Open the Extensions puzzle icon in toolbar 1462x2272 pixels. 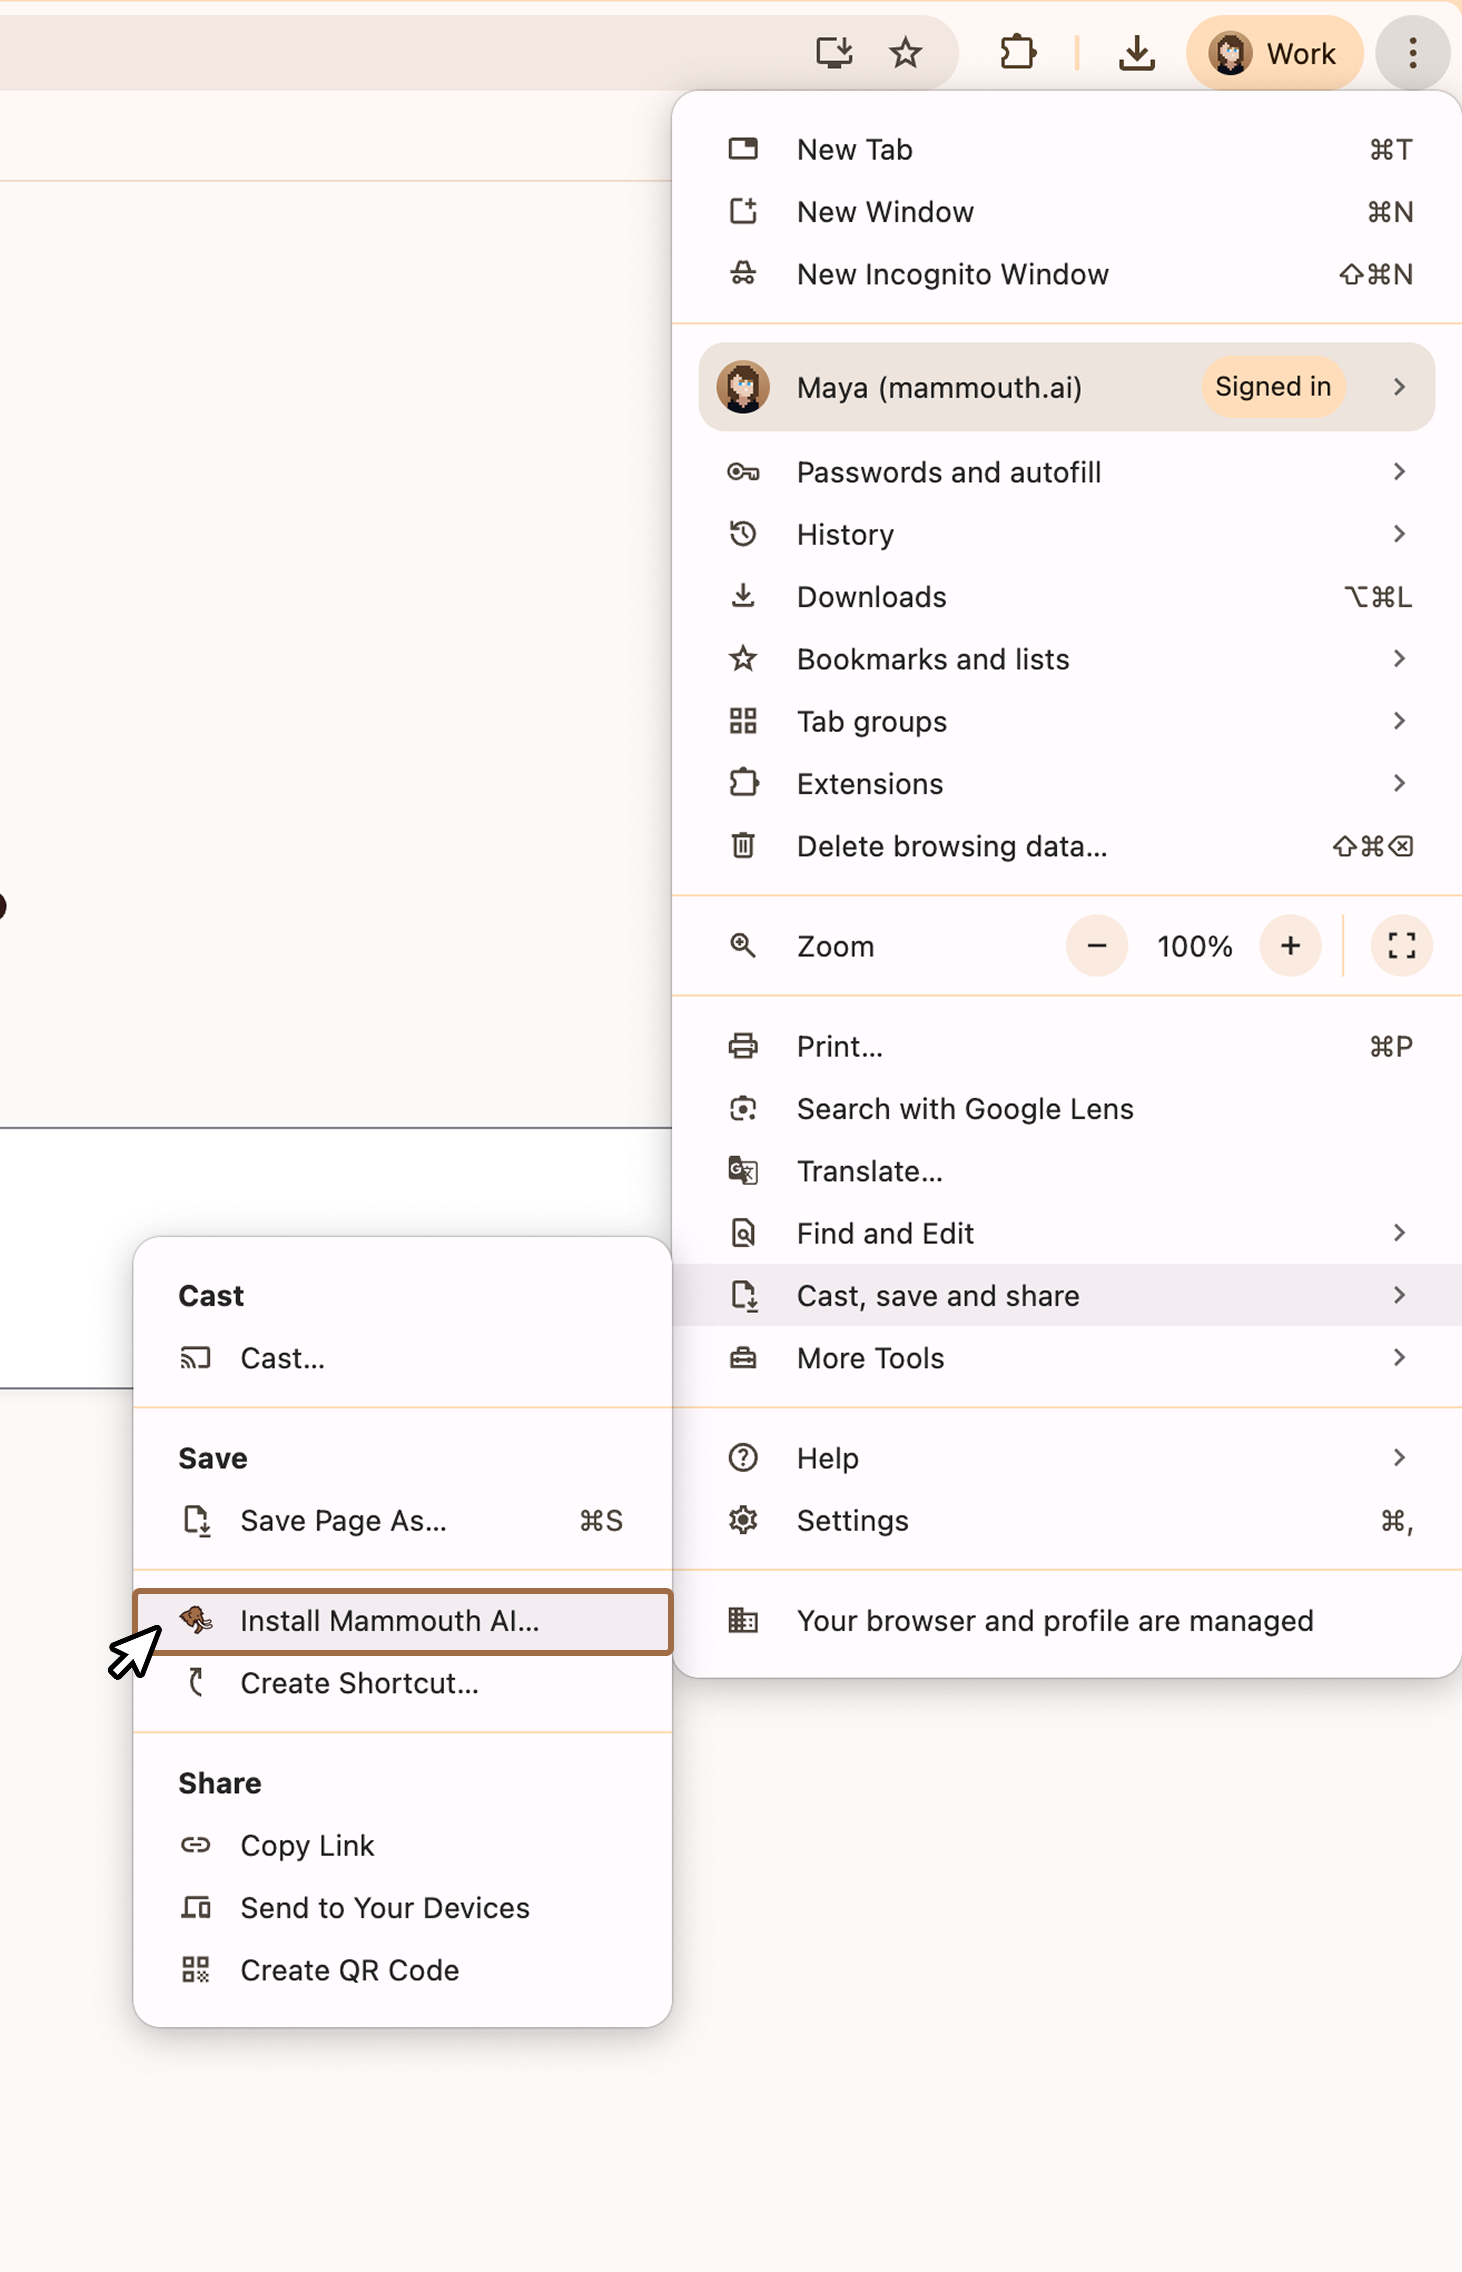[1018, 52]
